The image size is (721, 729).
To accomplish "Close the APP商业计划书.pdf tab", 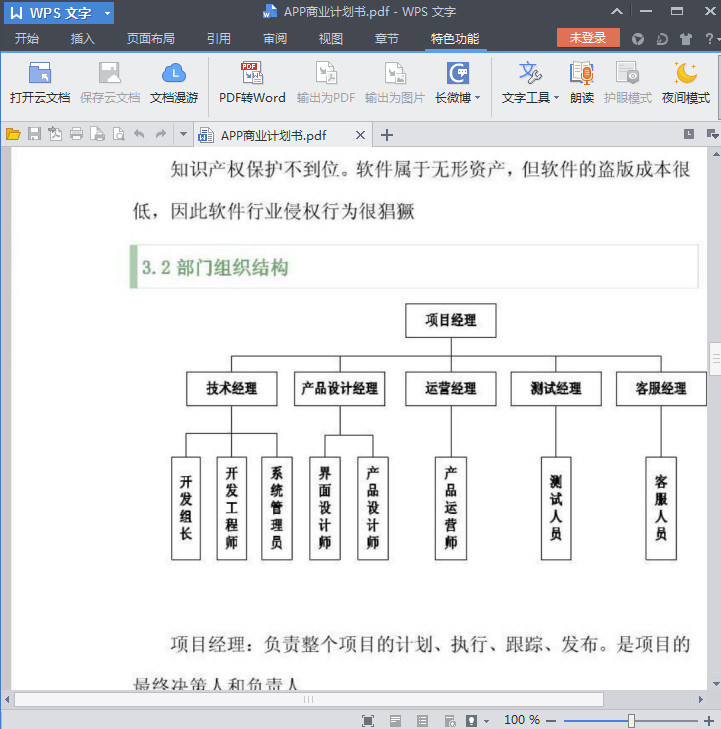I will click(x=360, y=135).
